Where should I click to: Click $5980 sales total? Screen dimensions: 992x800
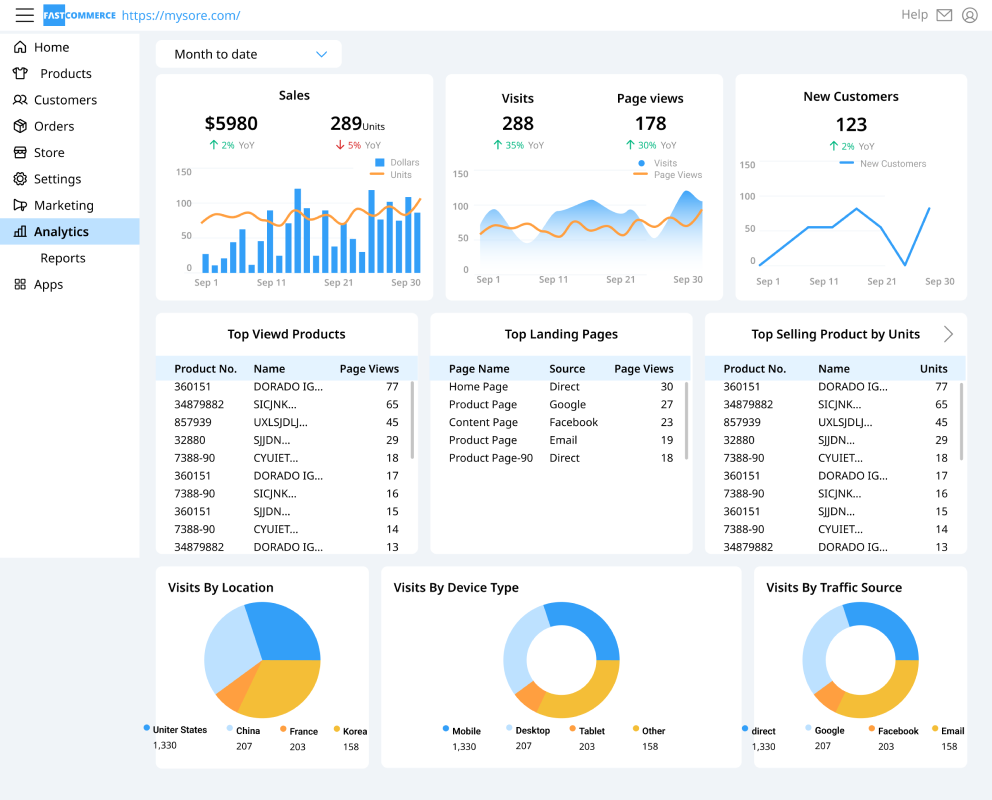click(x=231, y=123)
